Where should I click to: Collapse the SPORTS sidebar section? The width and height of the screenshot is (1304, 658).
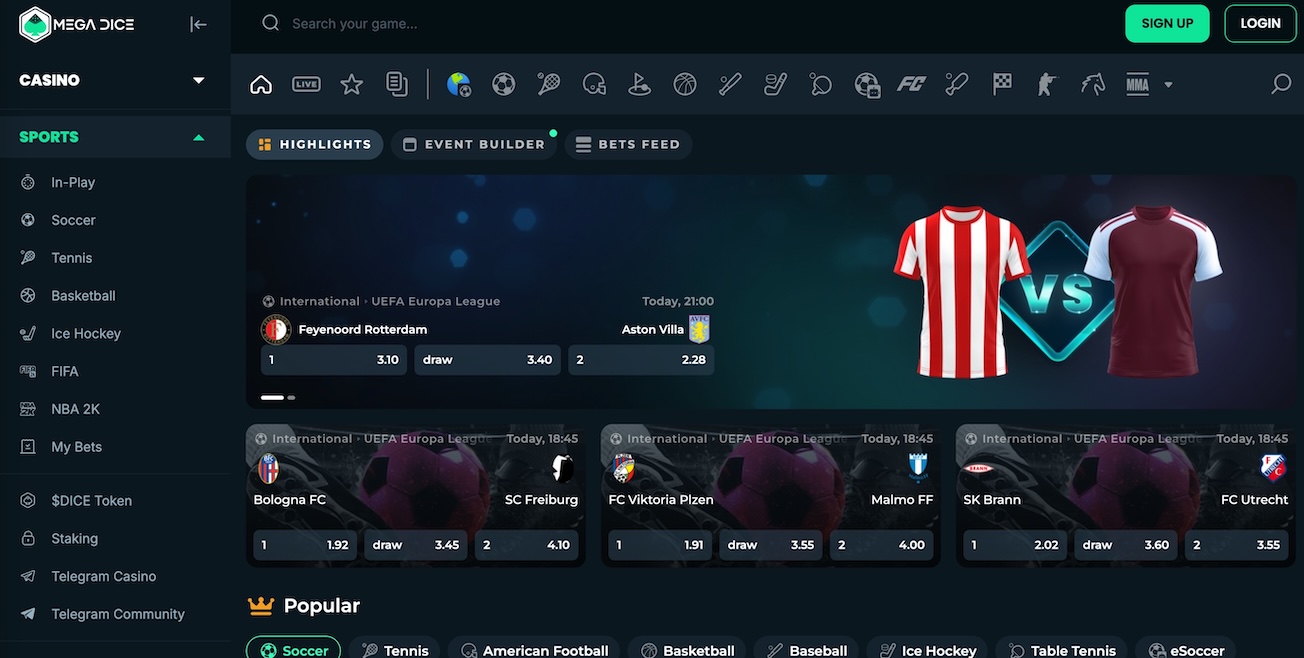coord(198,137)
